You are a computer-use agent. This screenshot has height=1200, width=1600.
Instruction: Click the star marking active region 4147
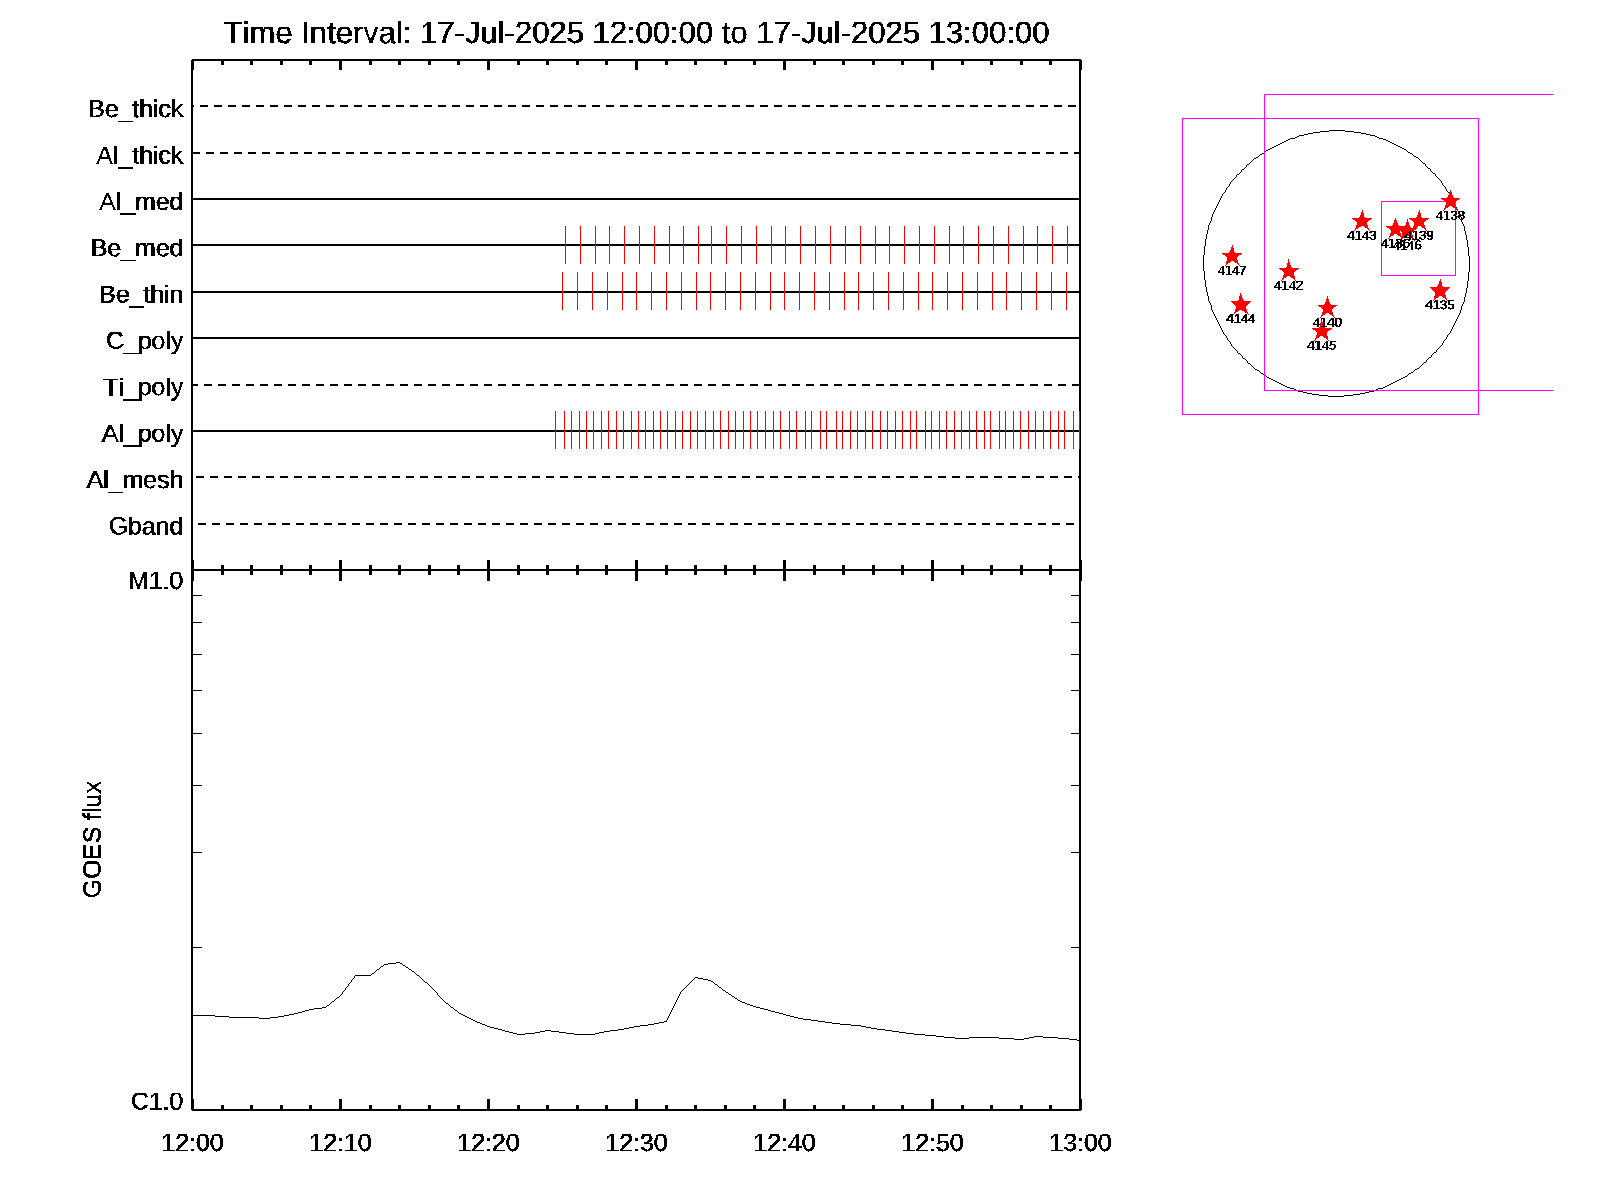[1232, 256]
